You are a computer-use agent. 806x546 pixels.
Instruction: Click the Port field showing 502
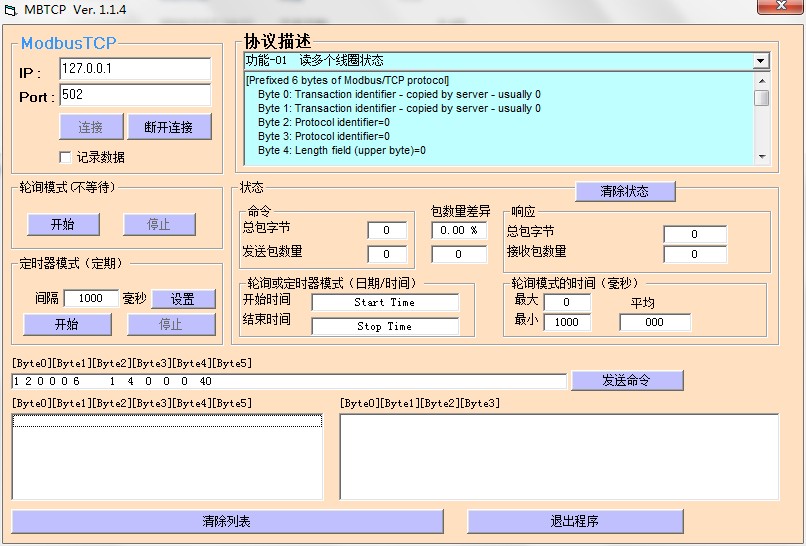click(135, 95)
